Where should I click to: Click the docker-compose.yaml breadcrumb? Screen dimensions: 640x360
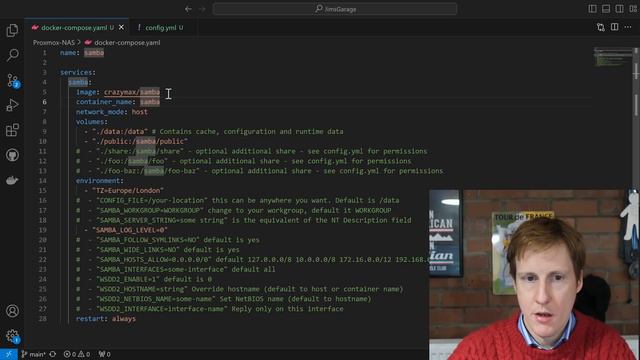point(127,42)
